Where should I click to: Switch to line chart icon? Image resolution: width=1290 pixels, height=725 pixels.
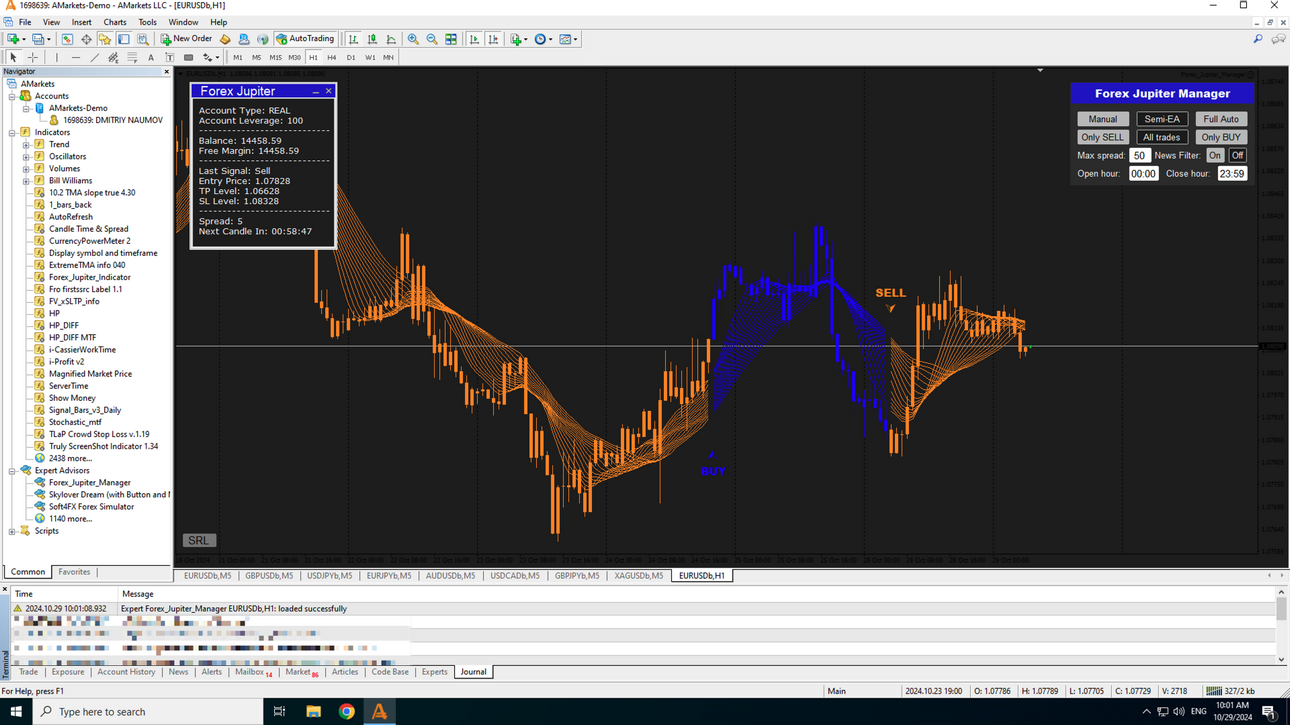(391, 39)
